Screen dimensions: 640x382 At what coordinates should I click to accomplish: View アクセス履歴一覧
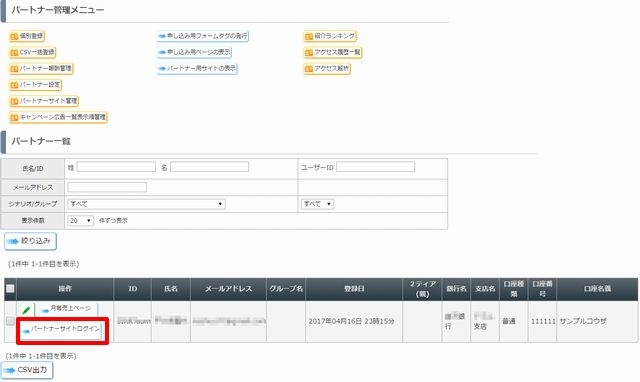click(x=332, y=52)
